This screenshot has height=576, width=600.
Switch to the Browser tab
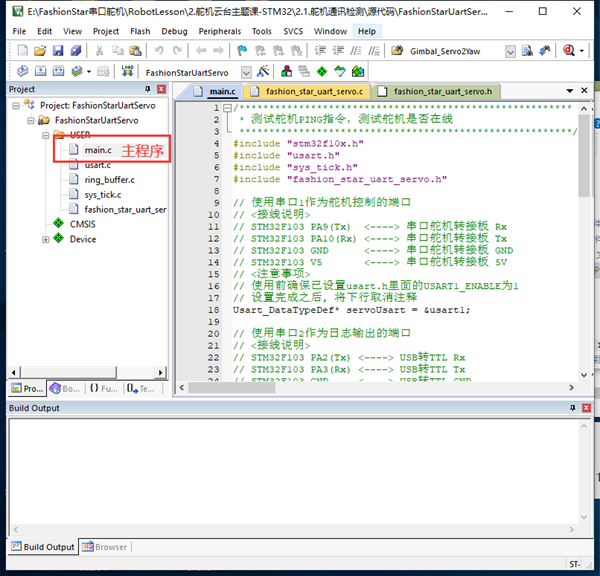pyautogui.click(x=105, y=547)
